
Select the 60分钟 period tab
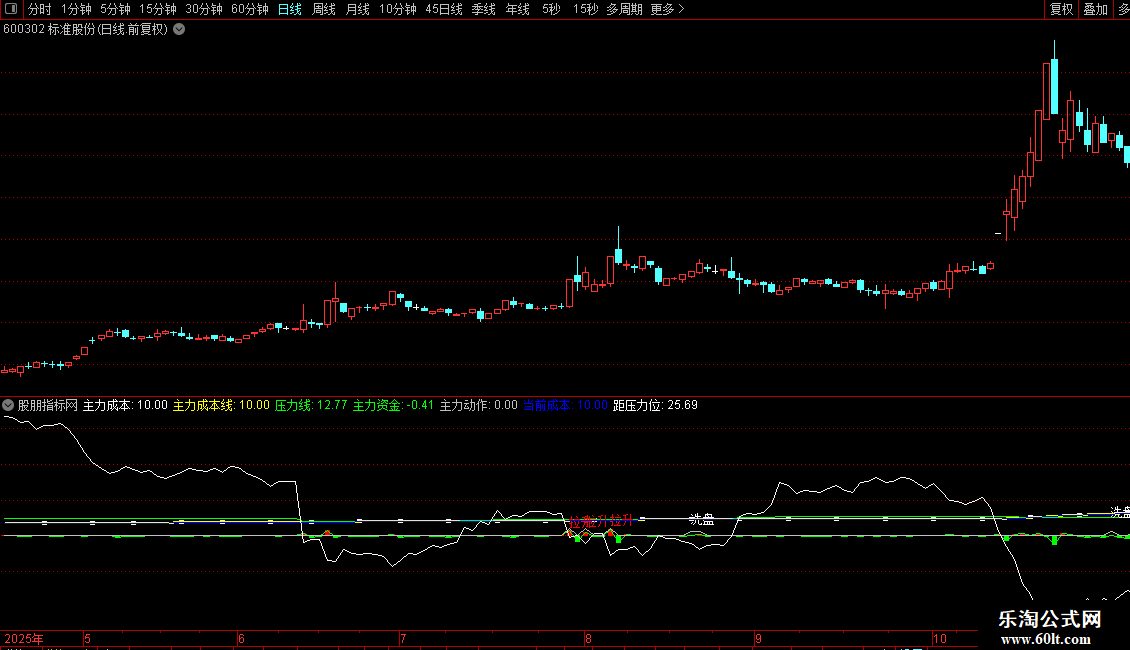(x=249, y=9)
